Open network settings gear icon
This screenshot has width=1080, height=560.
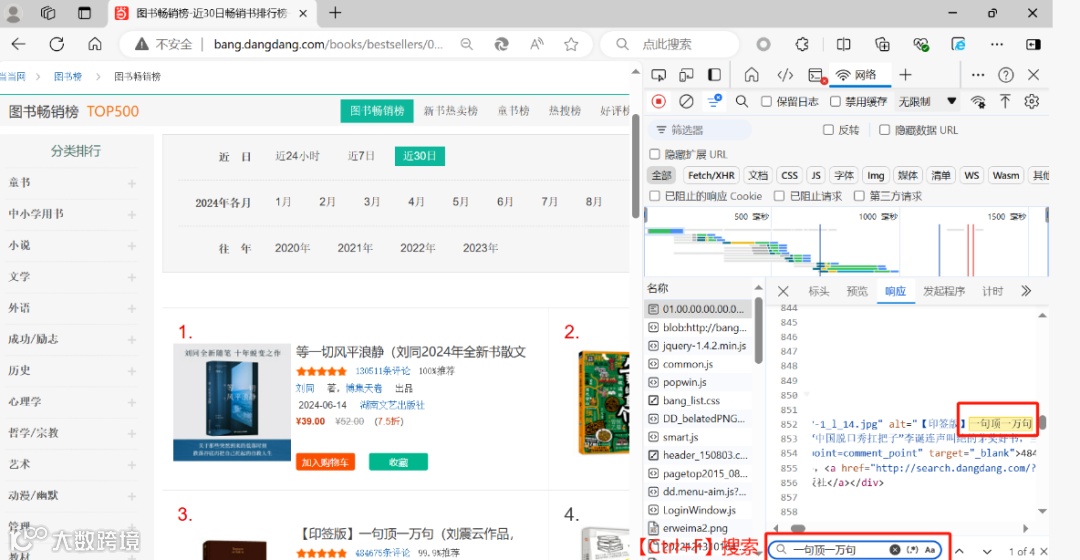1031,101
